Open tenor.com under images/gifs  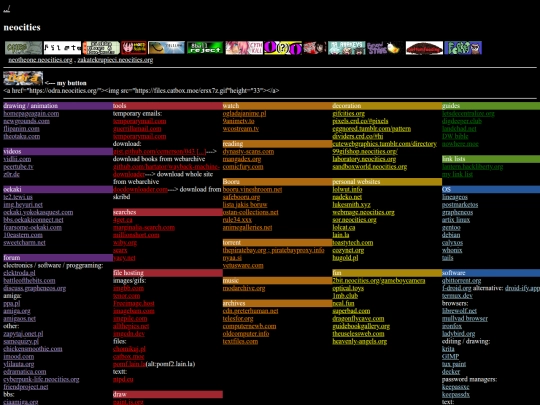126,295
